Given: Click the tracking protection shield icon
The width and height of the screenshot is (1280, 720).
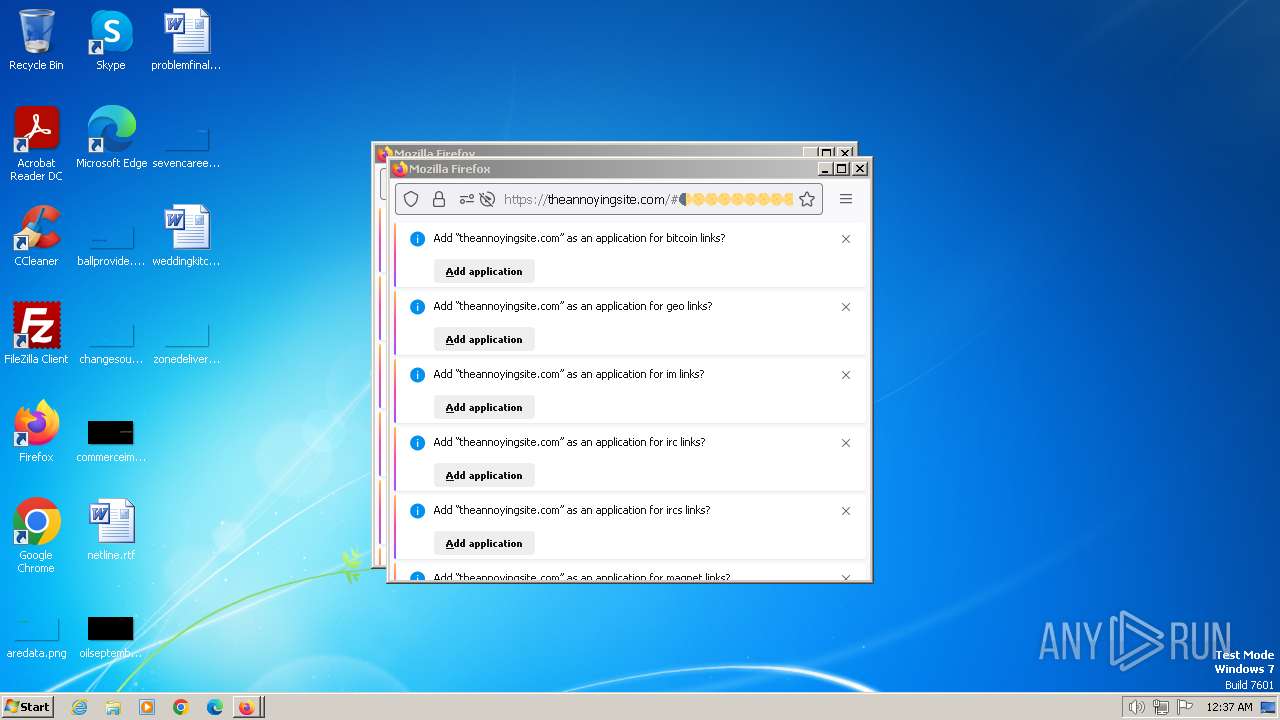Looking at the screenshot, I should click(x=411, y=199).
